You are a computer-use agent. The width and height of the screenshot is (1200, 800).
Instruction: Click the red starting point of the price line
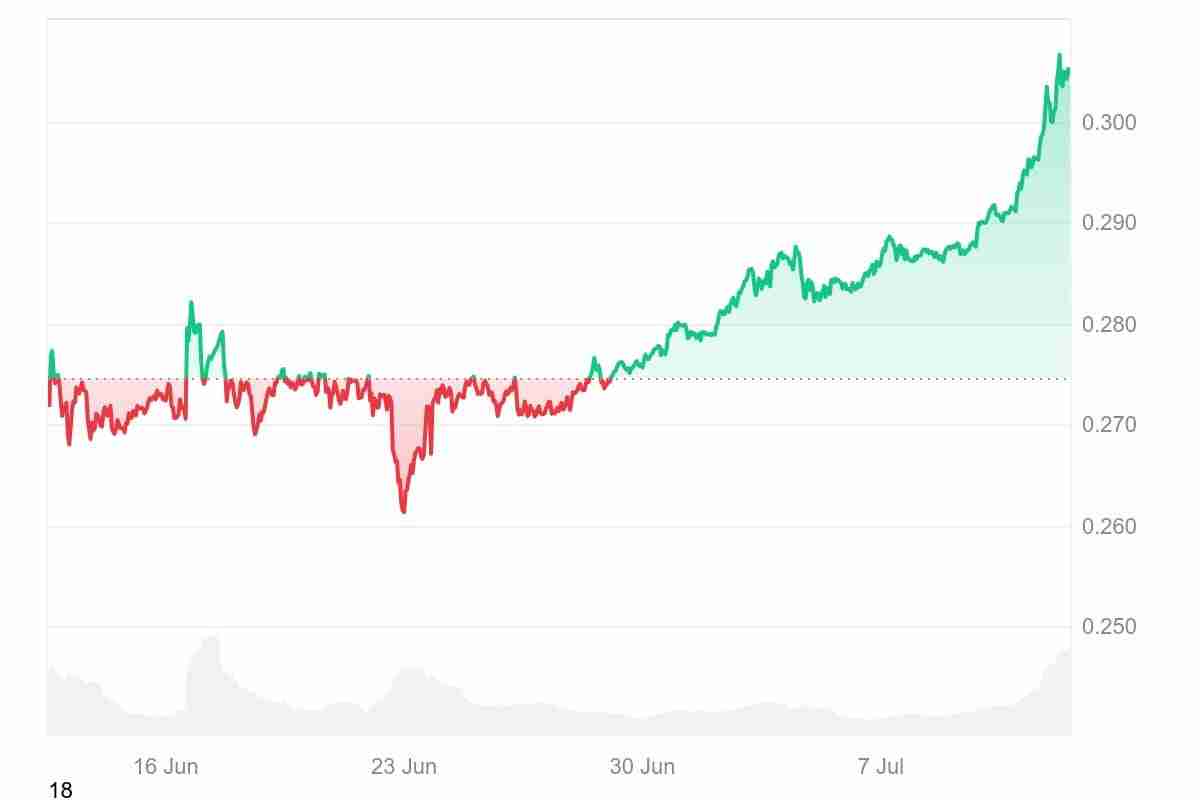(x=49, y=403)
